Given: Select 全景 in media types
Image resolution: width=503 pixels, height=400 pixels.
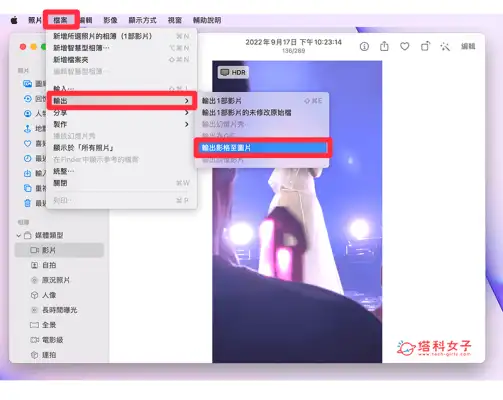Looking at the screenshot, I should (59, 325).
